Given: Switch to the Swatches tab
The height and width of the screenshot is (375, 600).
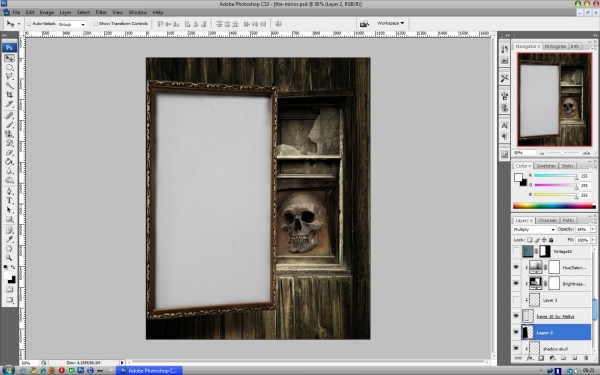Looking at the screenshot, I should tap(546, 166).
